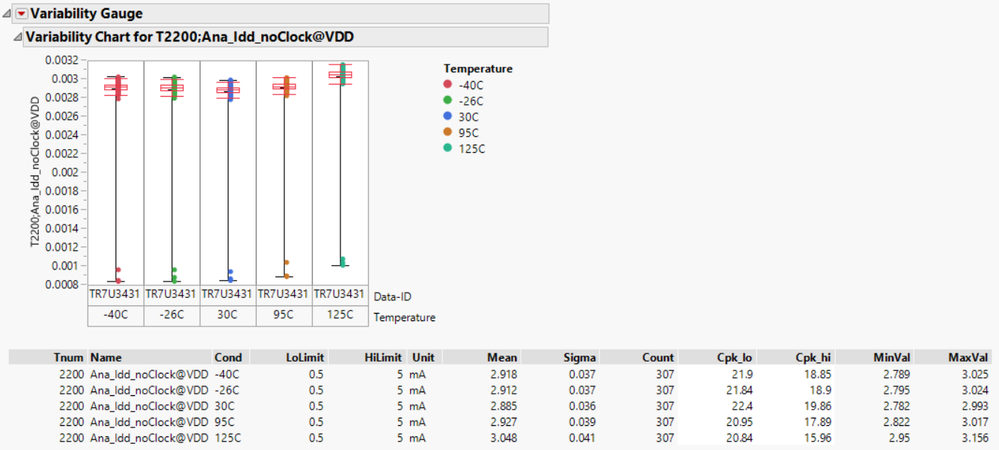The height and width of the screenshot is (450, 999).
Task: Click the 0.002 tick label on Y axis
Action: tap(65, 172)
